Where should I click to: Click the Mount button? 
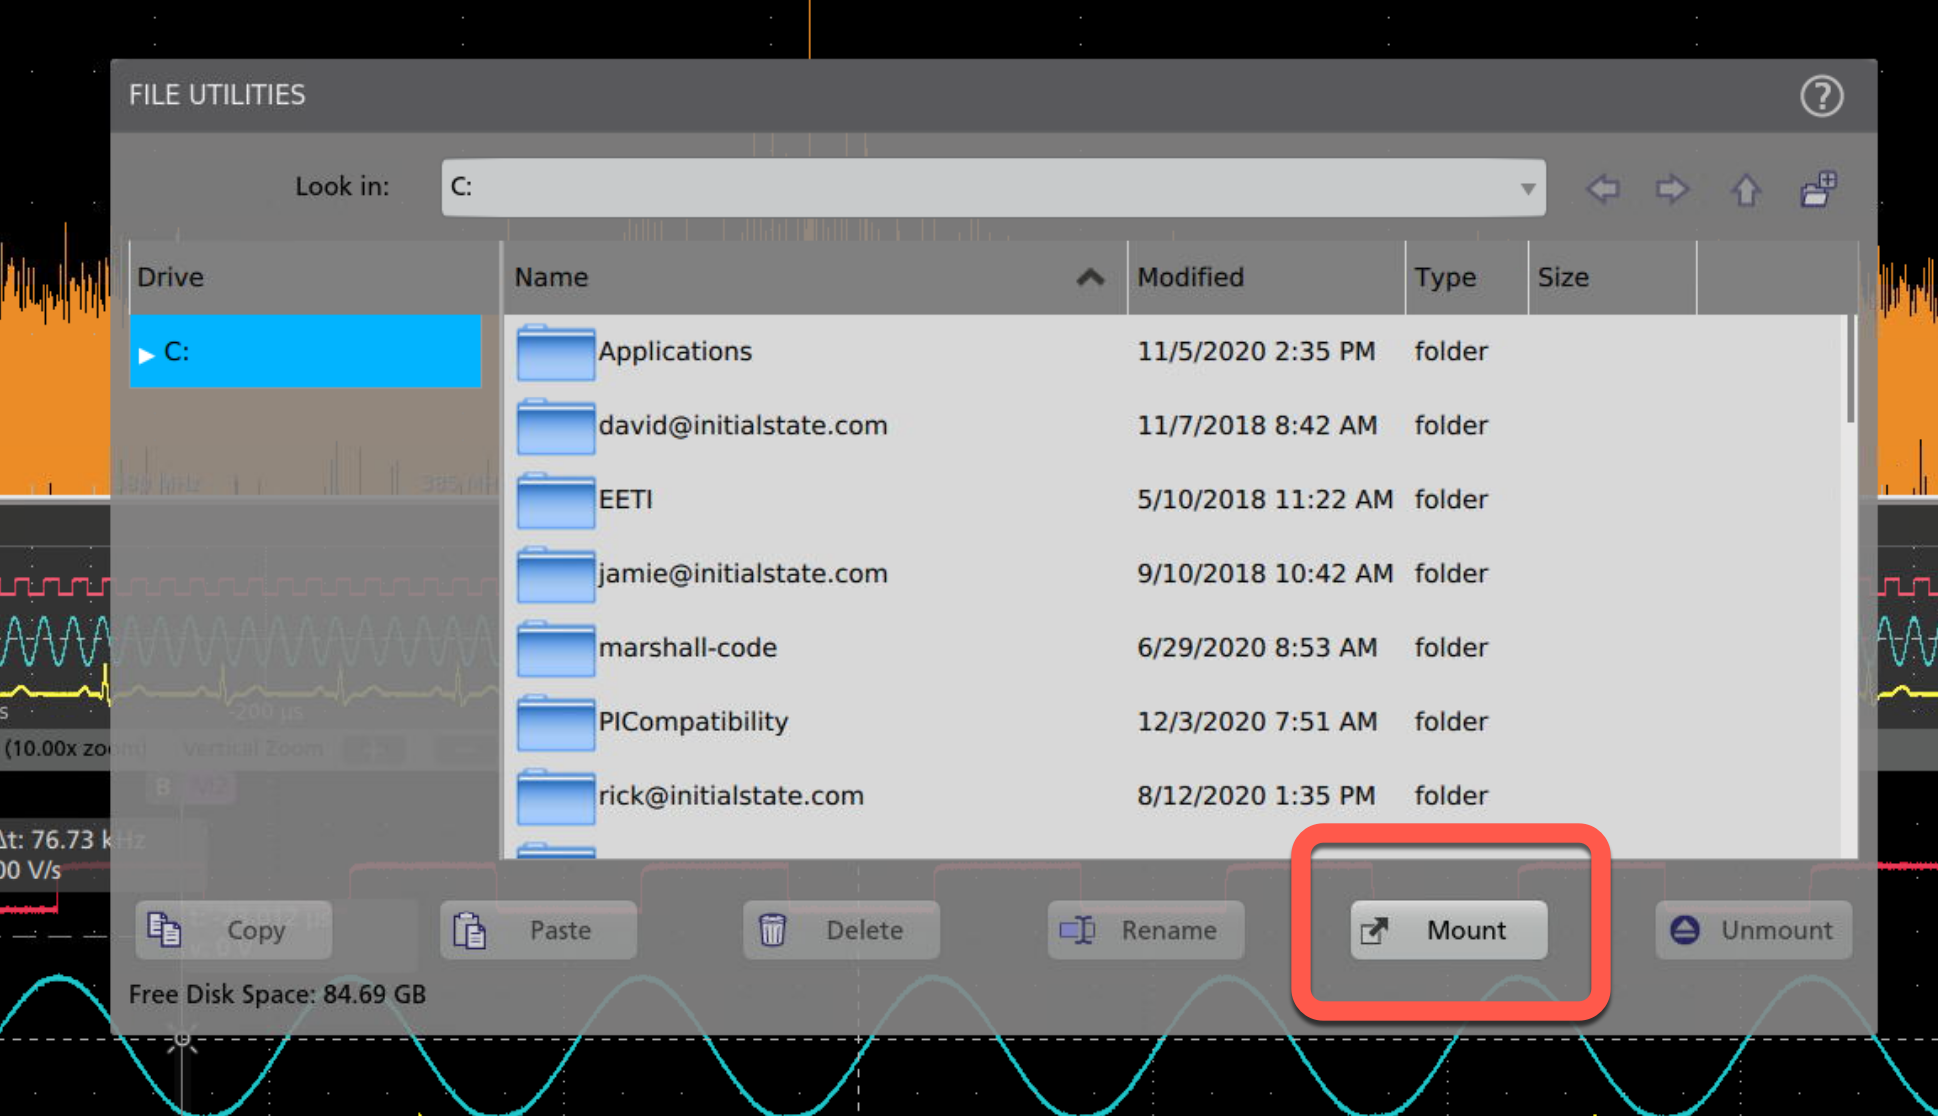pyautogui.click(x=1449, y=930)
